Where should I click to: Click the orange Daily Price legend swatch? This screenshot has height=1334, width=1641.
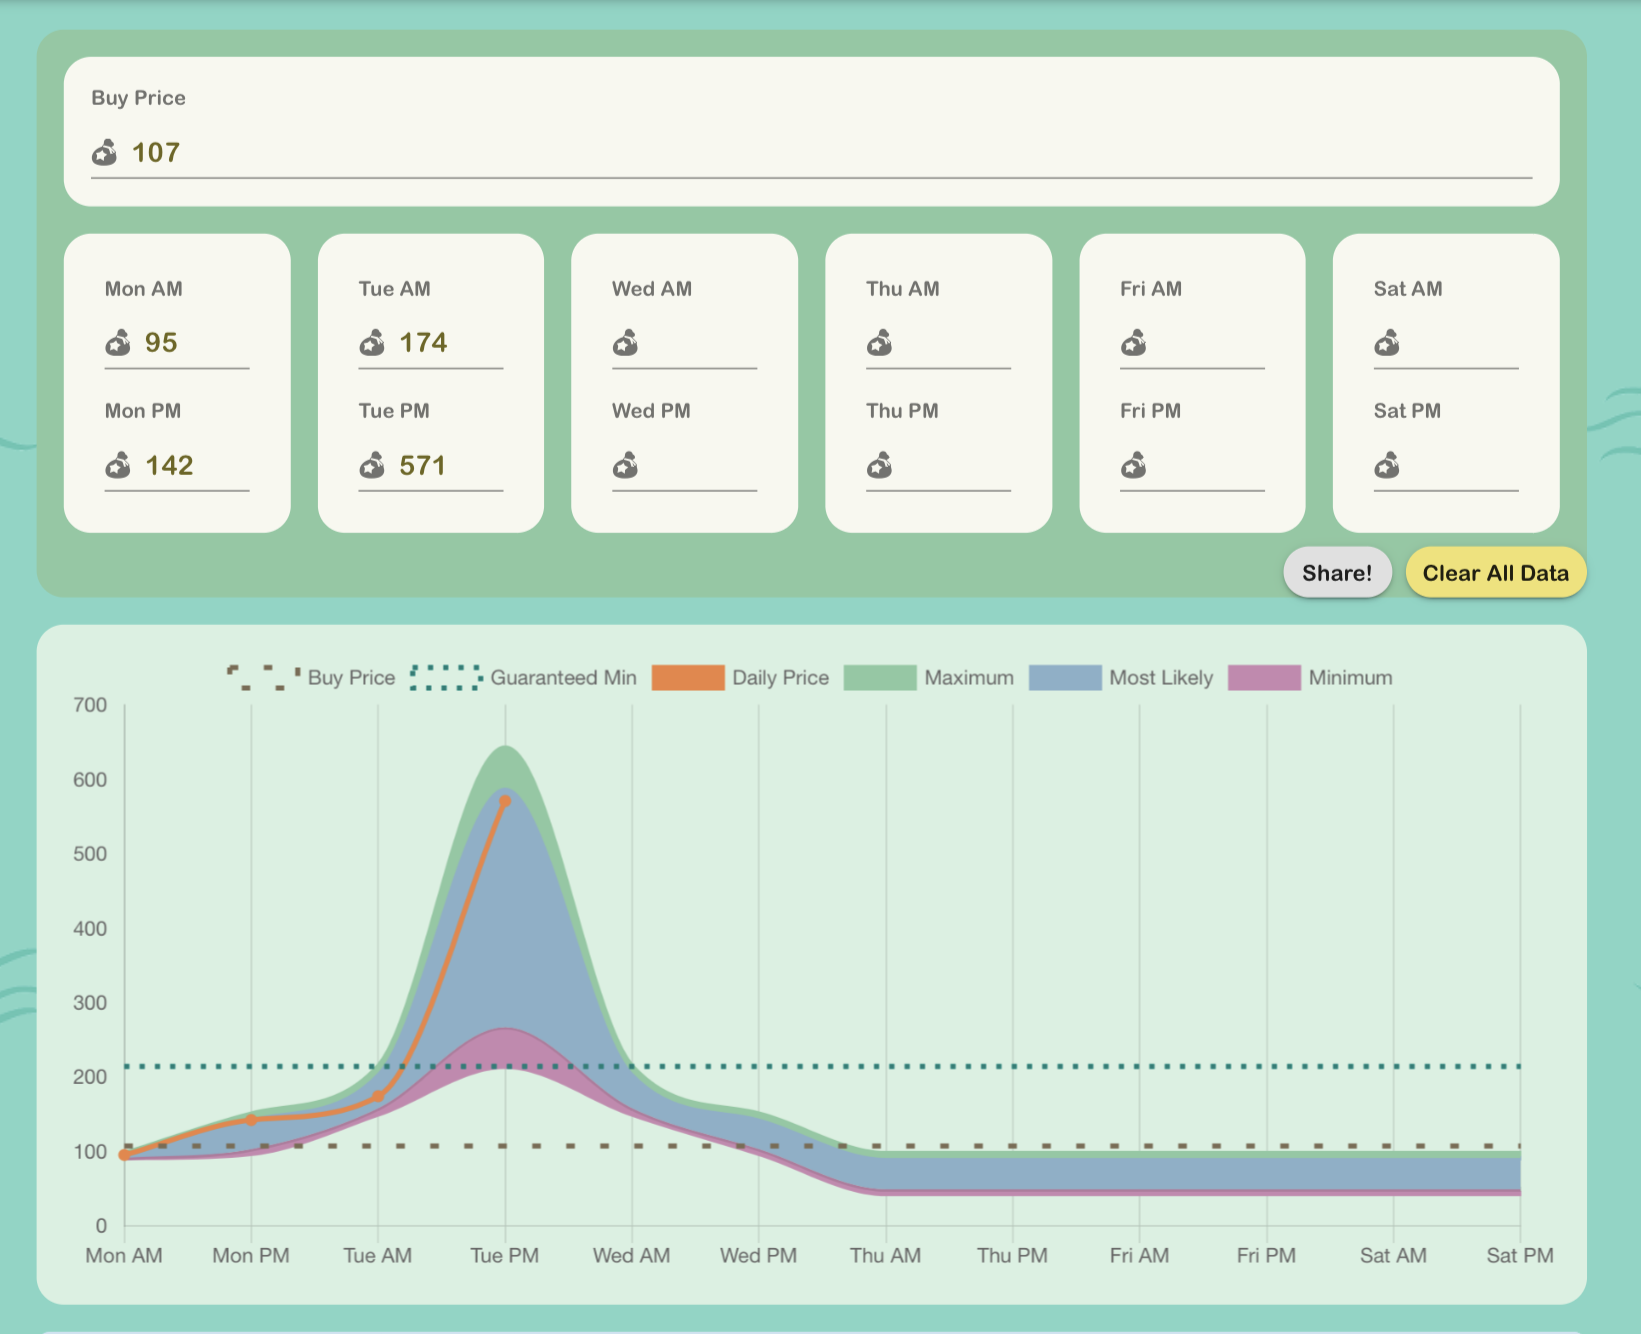coord(688,678)
